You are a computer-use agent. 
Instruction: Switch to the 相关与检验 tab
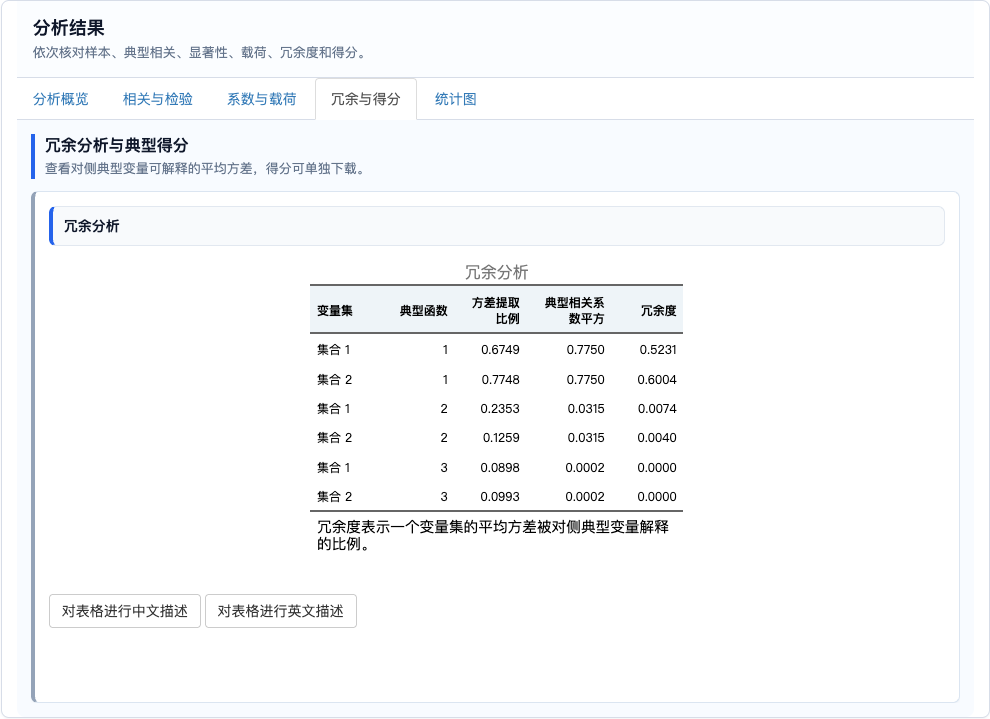[158, 99]
